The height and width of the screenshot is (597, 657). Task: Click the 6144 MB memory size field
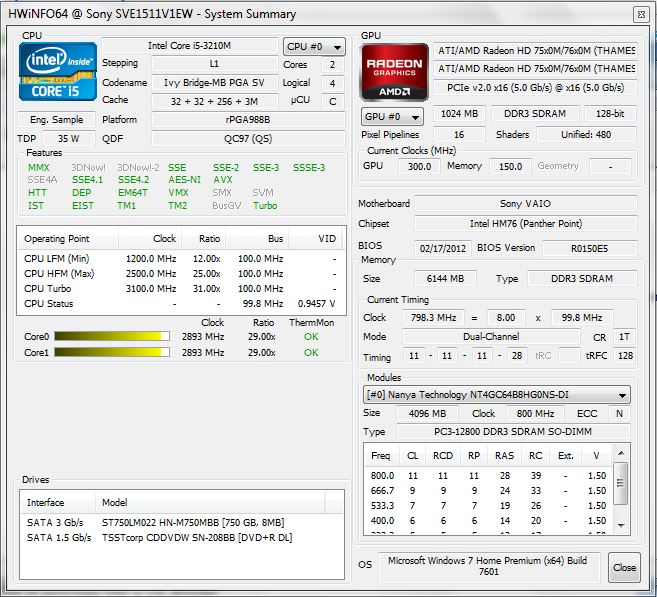click(x=445, y=279)
